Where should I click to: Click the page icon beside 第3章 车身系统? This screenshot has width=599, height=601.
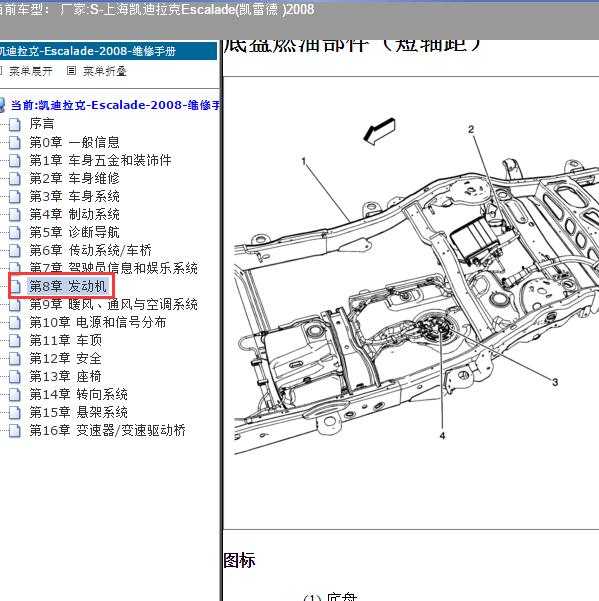(15, 196)
